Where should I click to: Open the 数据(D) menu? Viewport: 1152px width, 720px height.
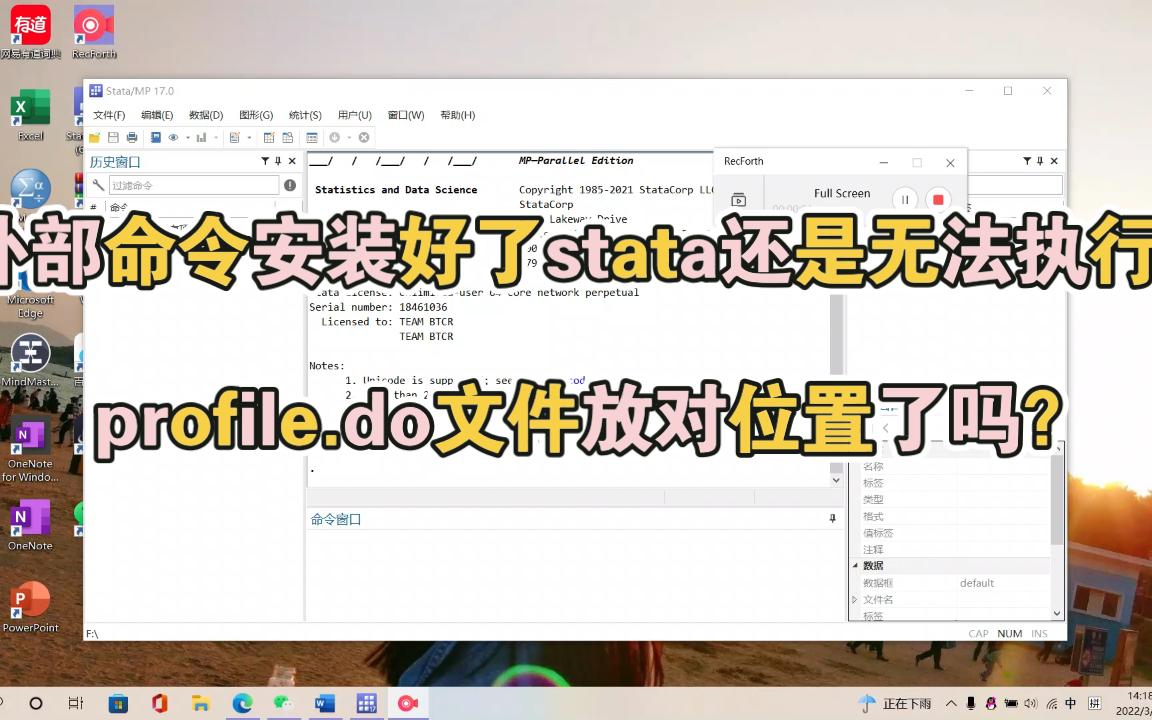tap(206, 115)
